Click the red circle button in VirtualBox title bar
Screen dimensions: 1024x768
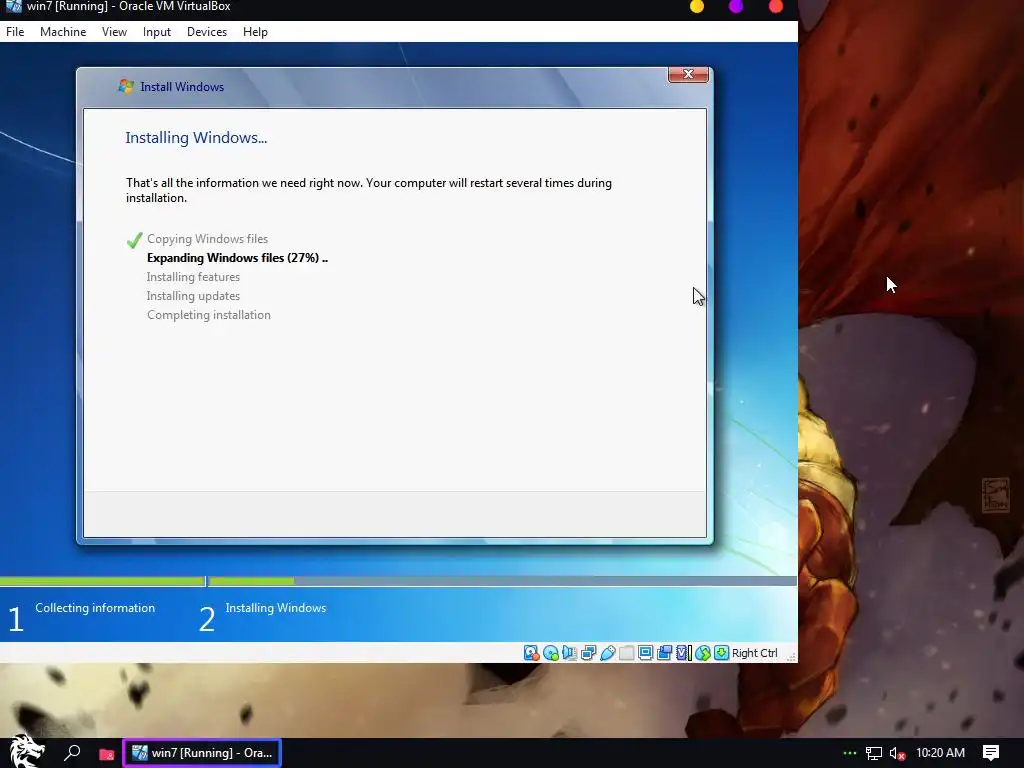[x=776, y=7]
